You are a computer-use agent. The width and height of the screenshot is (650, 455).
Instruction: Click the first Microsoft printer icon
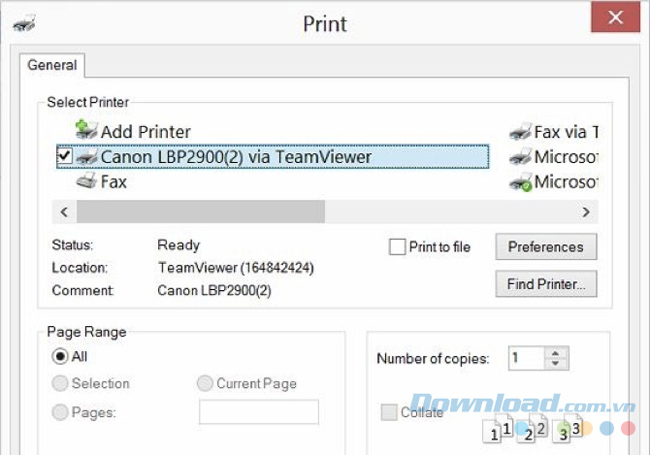coord(520,157)
